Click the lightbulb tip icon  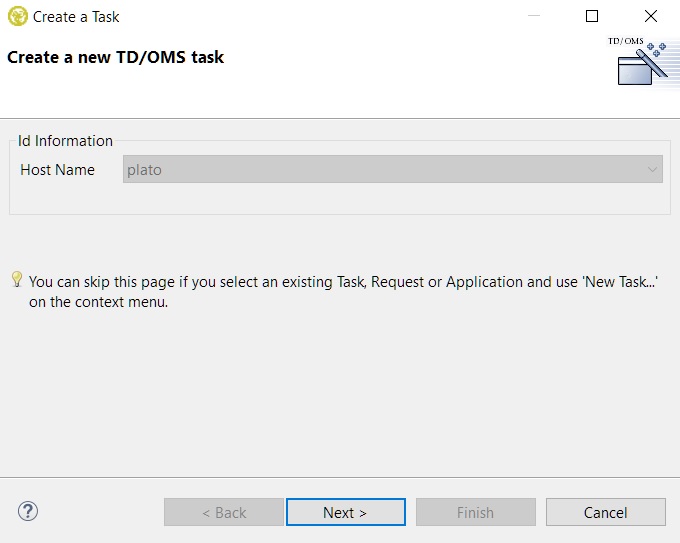[17, 279]
